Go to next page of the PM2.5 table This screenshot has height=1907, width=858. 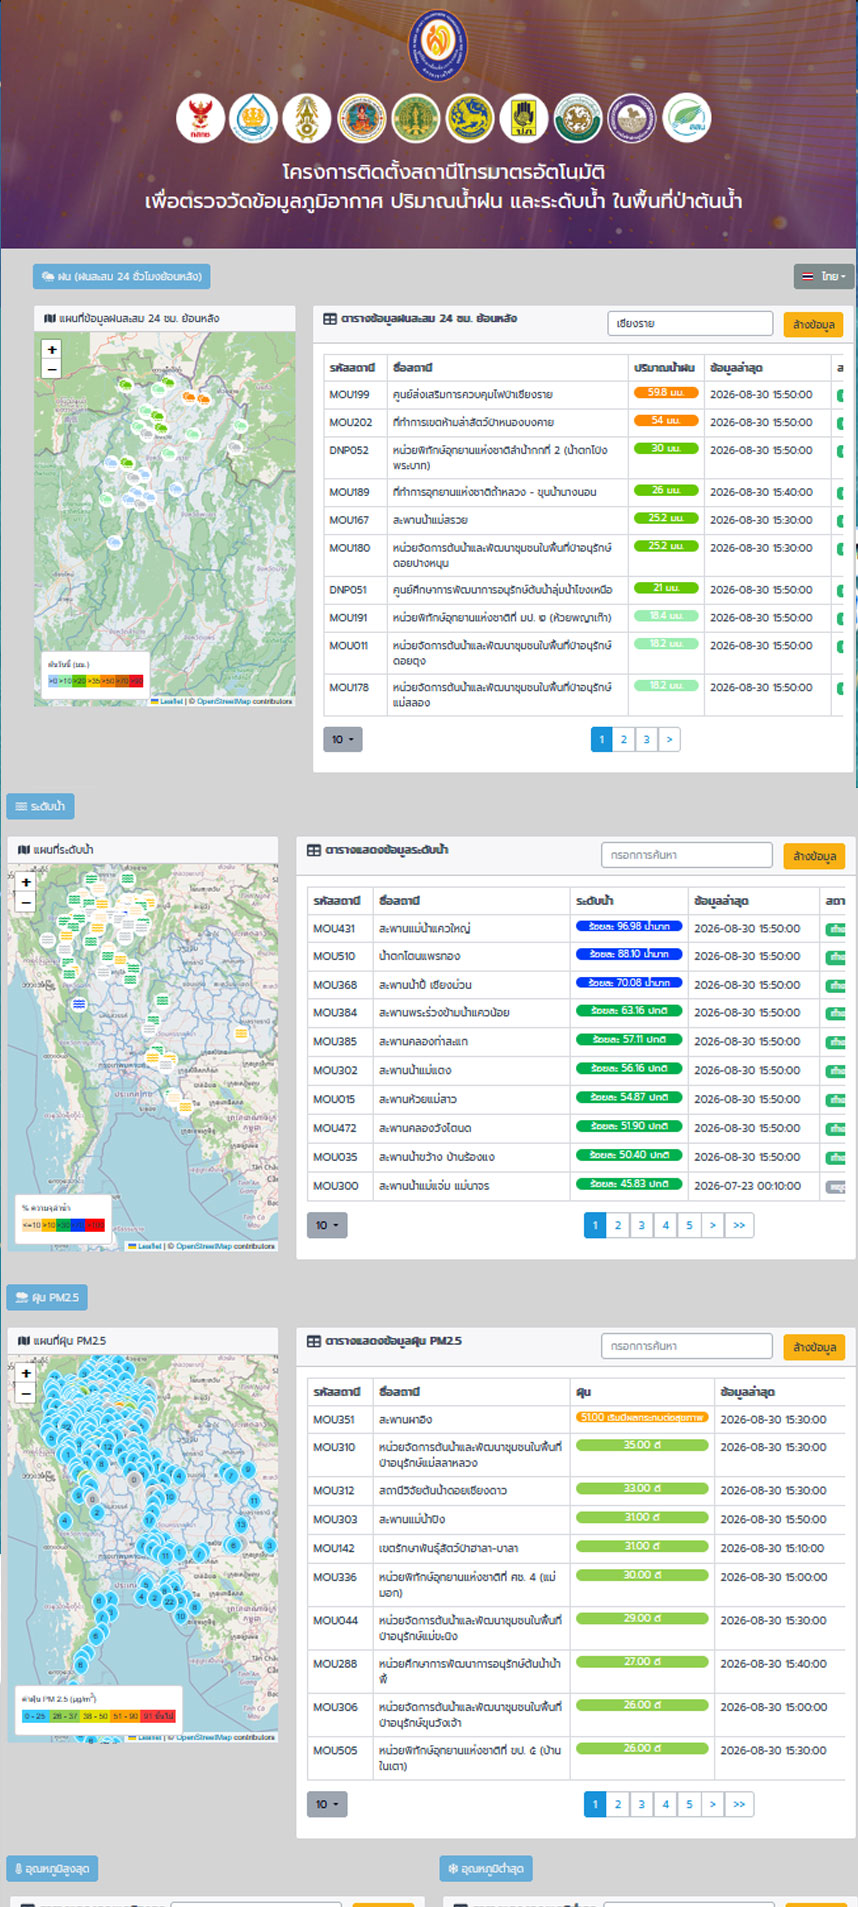point(713,1804)
